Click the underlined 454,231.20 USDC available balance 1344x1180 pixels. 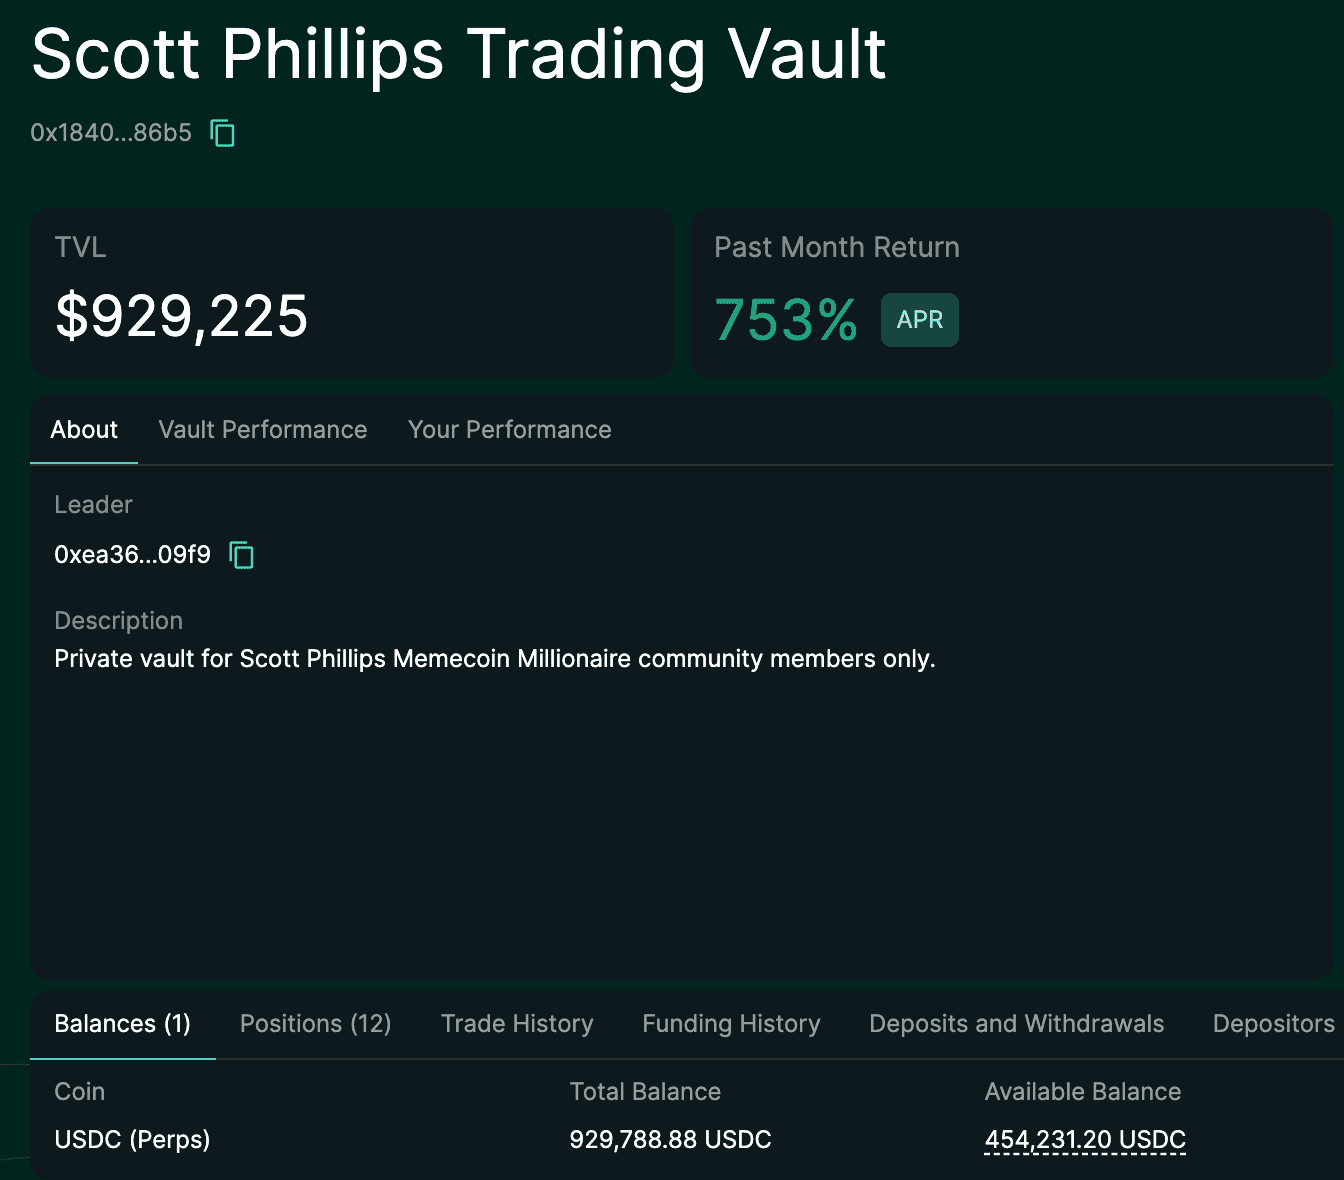pos(1084,1139)
